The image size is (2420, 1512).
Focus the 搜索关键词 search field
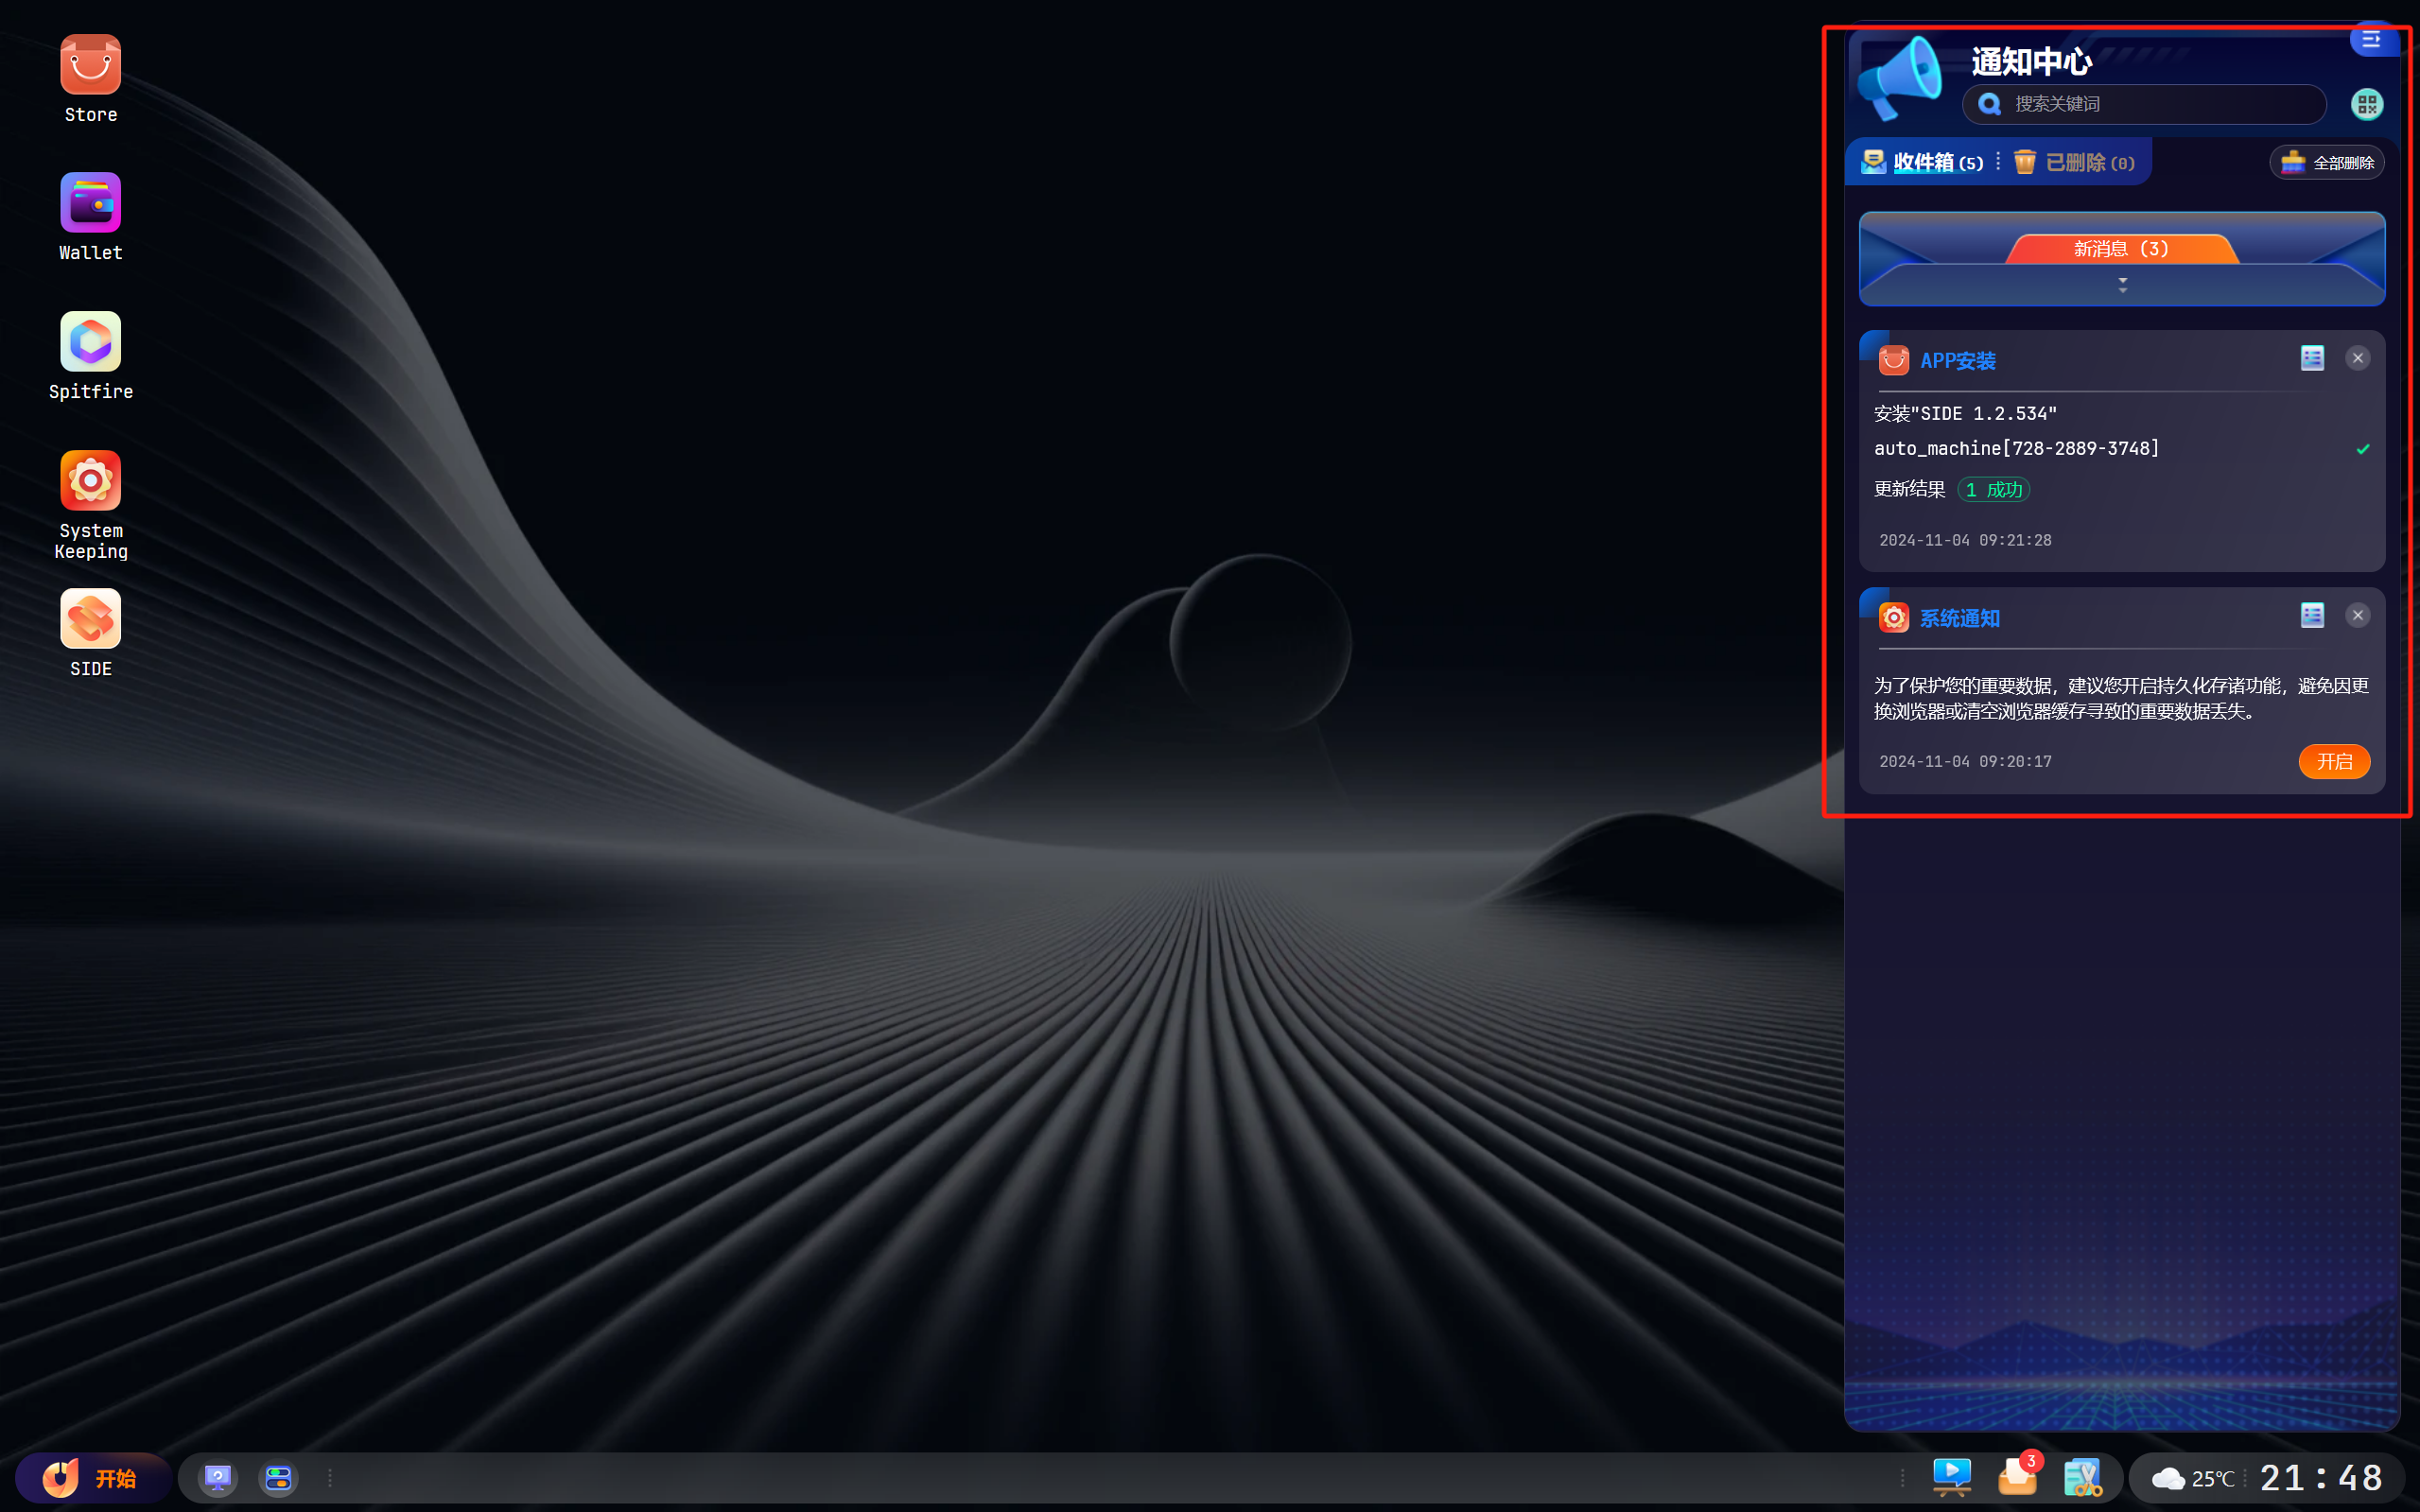(2144, 104)
